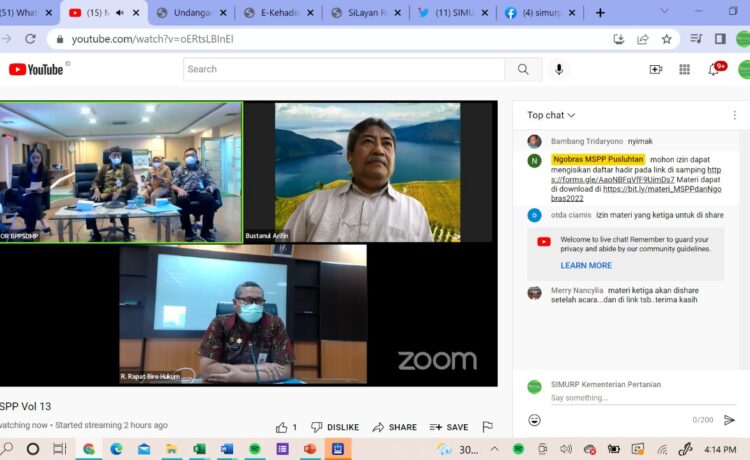Click SAVE to add video to playlist
The height and width of the screenshot is (460, 750).
[449, 427]
